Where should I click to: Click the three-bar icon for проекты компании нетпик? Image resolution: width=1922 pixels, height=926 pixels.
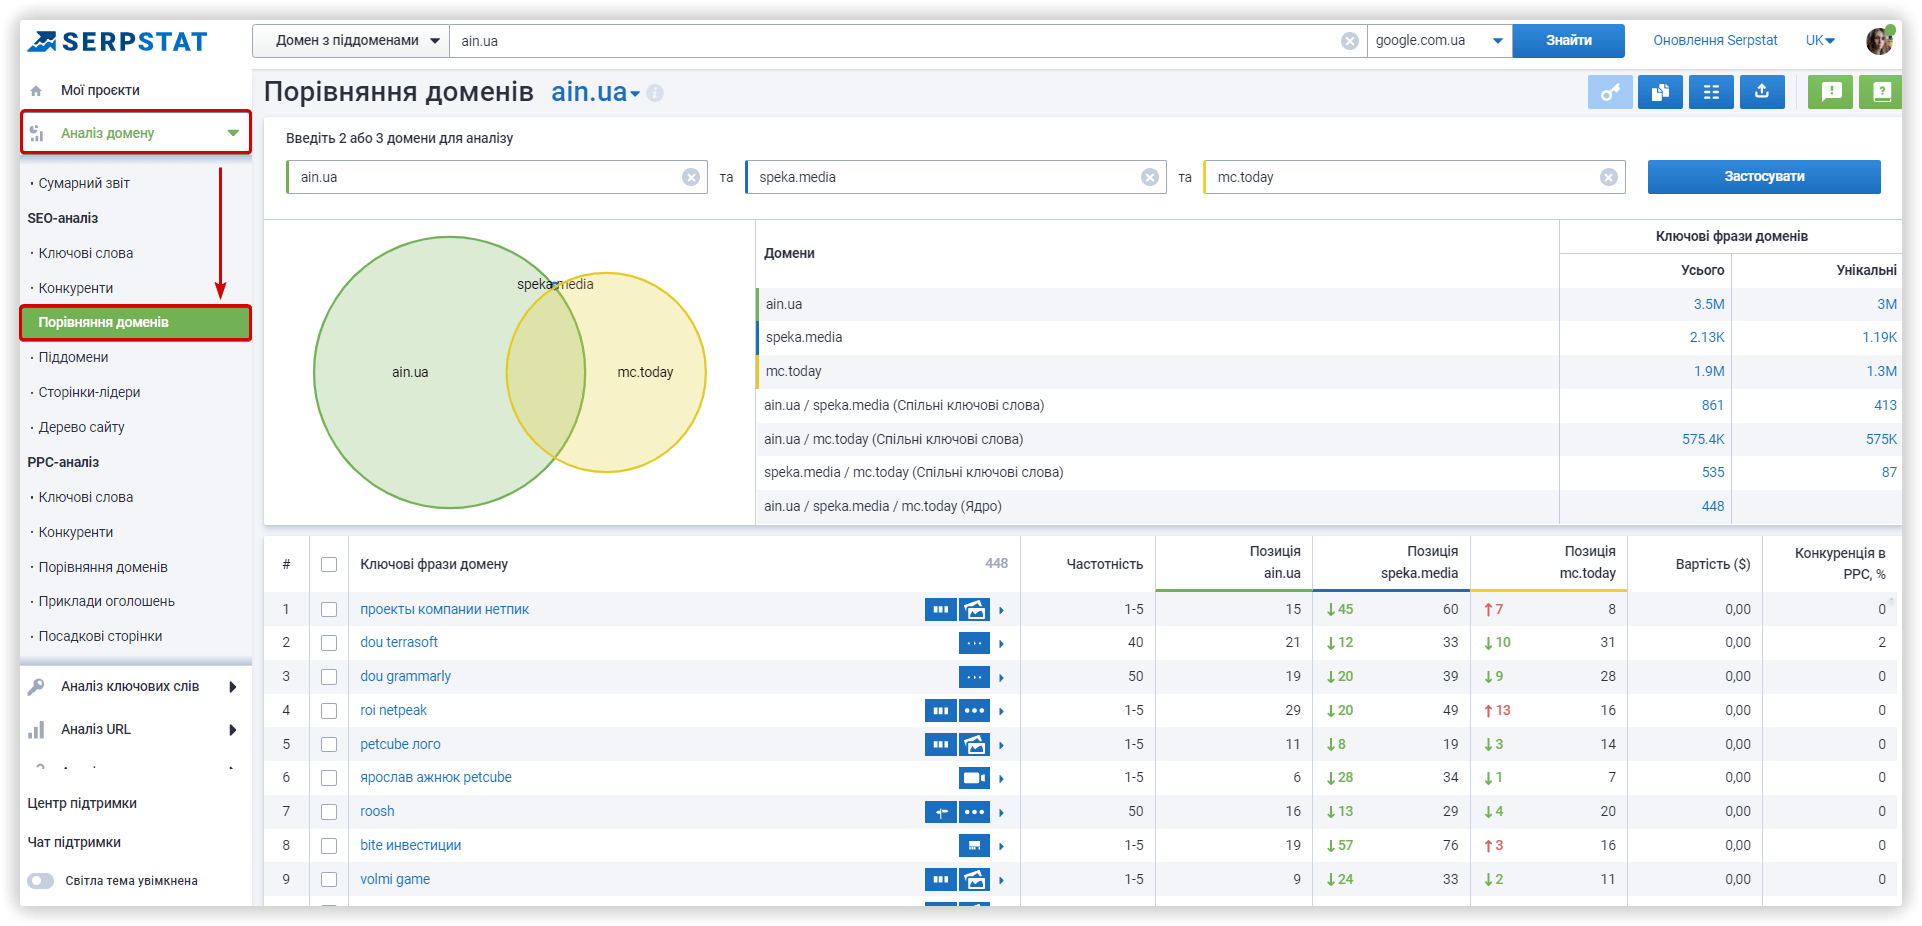tap(941, 609)
